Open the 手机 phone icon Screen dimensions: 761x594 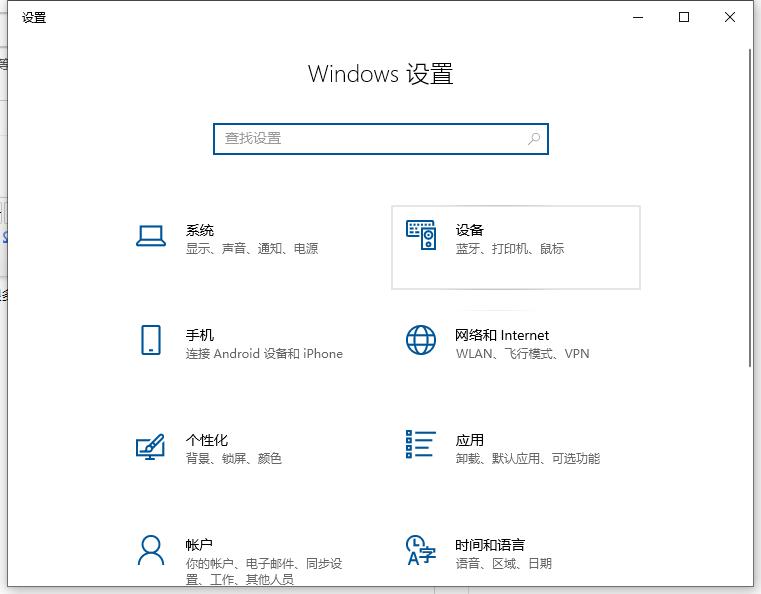pyautogui.click(x=151, y=340)
